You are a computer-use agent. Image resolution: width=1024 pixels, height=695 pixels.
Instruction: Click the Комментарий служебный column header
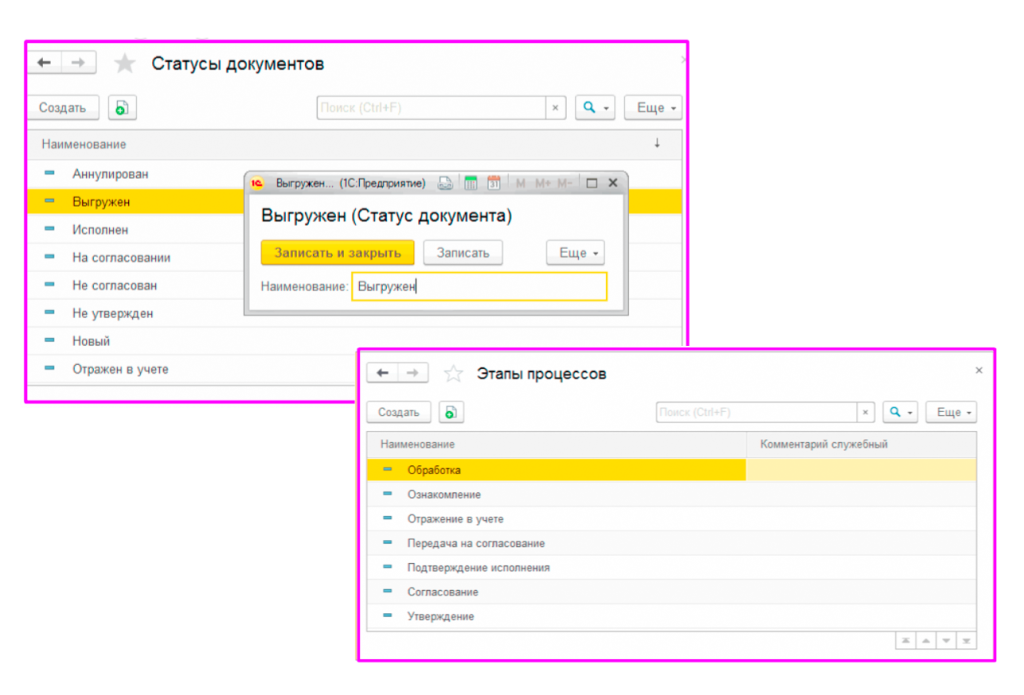(824, 444)
